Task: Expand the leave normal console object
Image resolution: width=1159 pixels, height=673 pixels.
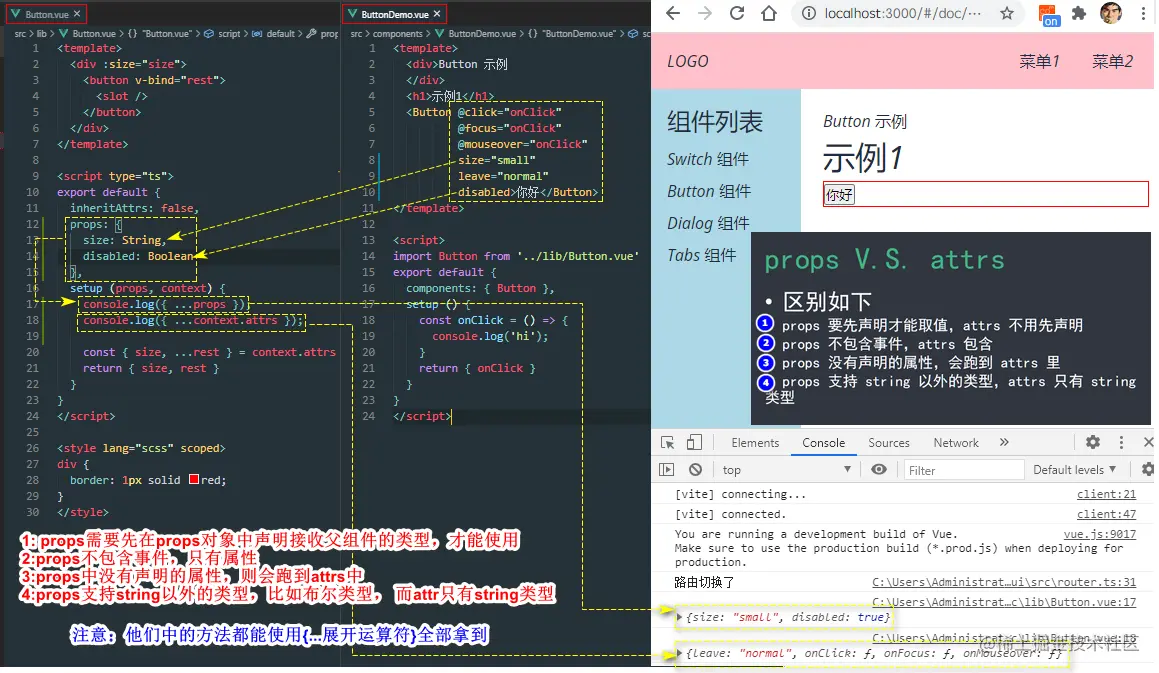Action: click(679, 653)
